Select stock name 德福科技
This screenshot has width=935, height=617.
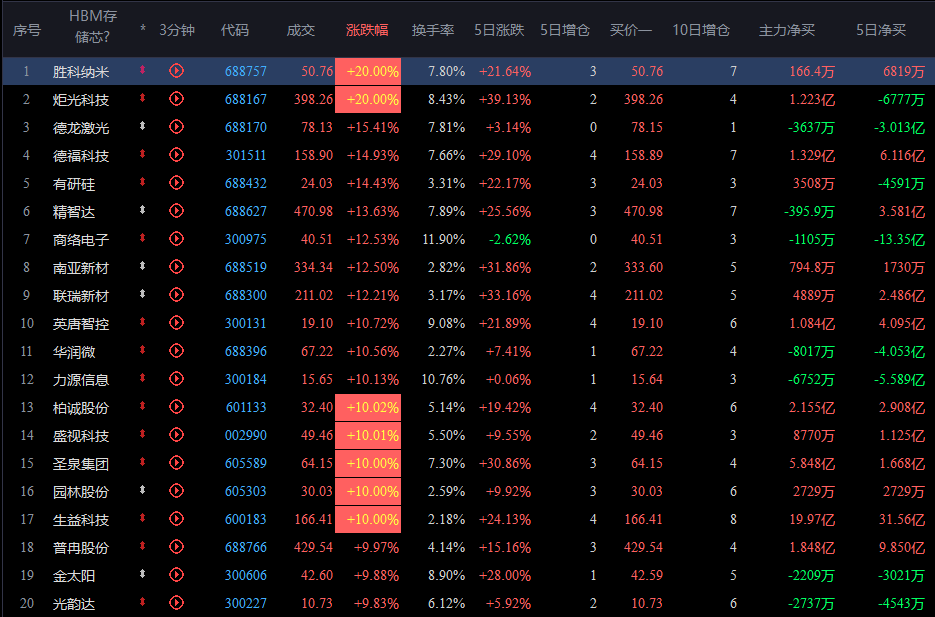point(81,156)
